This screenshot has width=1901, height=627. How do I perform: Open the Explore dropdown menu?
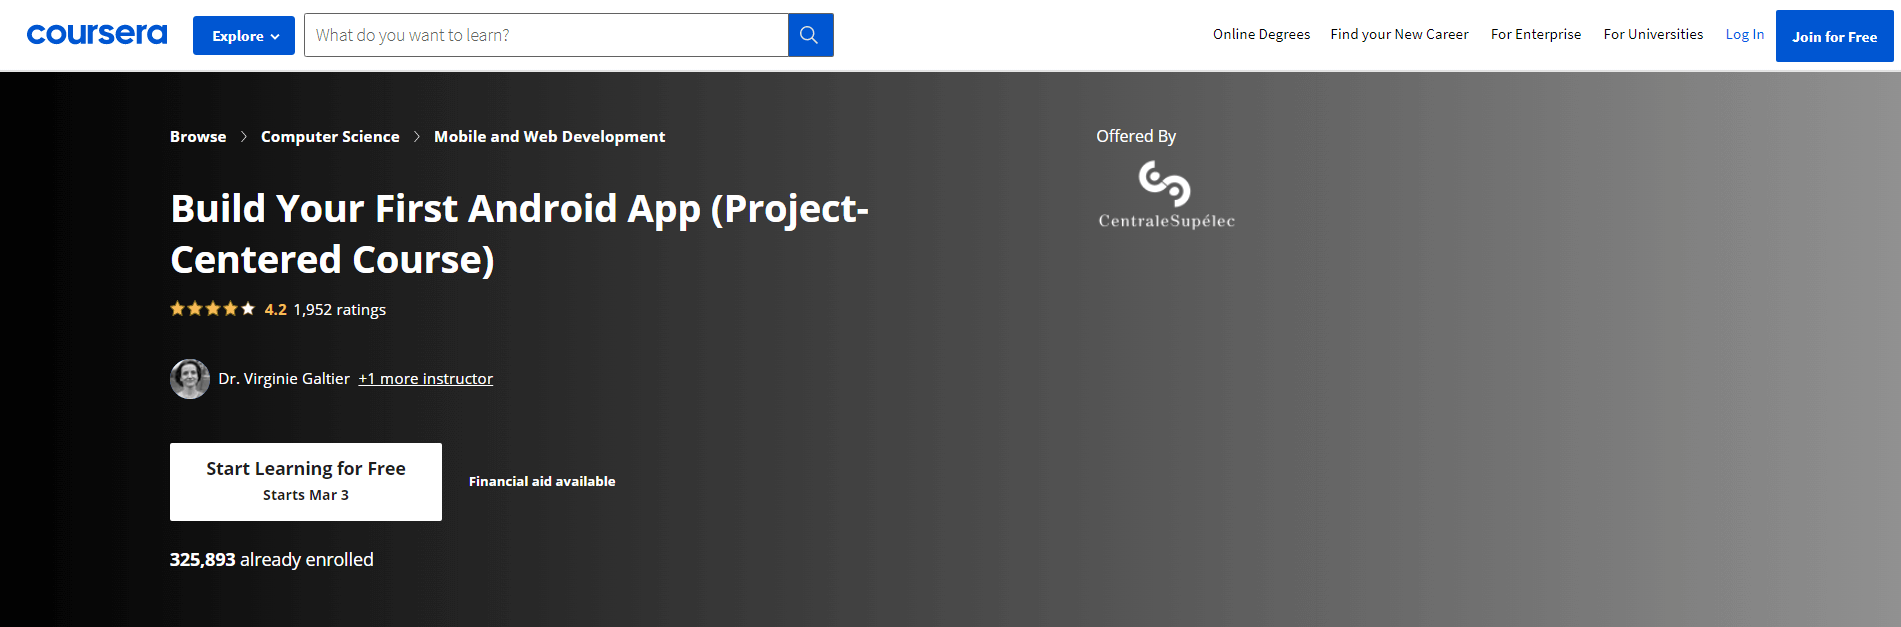[x=244, y=36]
